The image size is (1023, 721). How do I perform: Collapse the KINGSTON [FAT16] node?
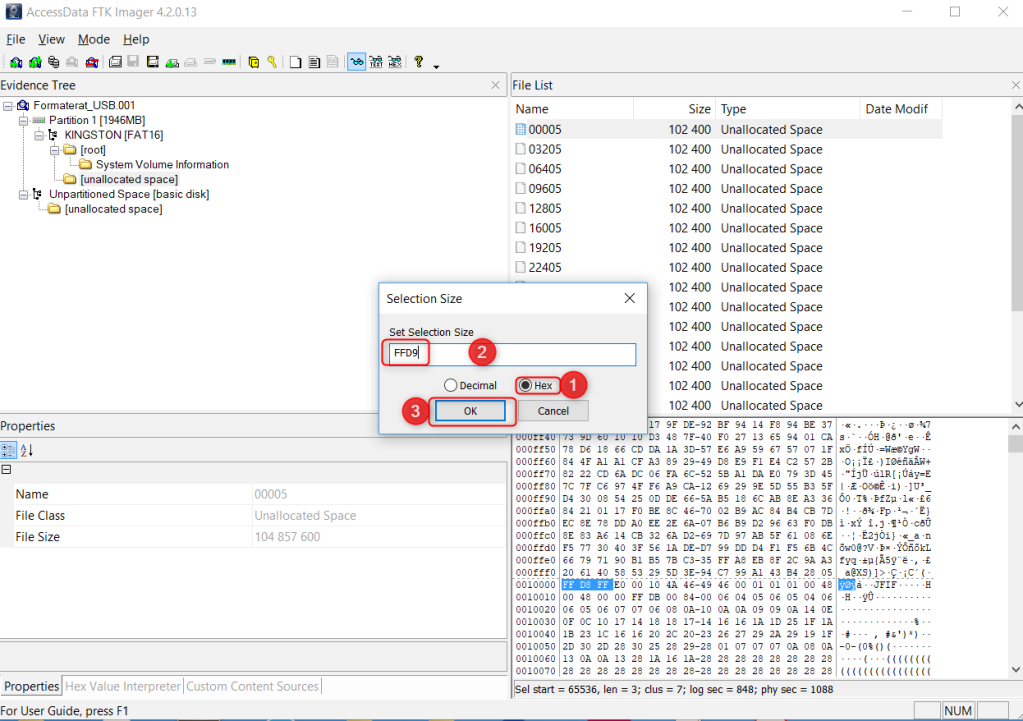coord(39,135)
